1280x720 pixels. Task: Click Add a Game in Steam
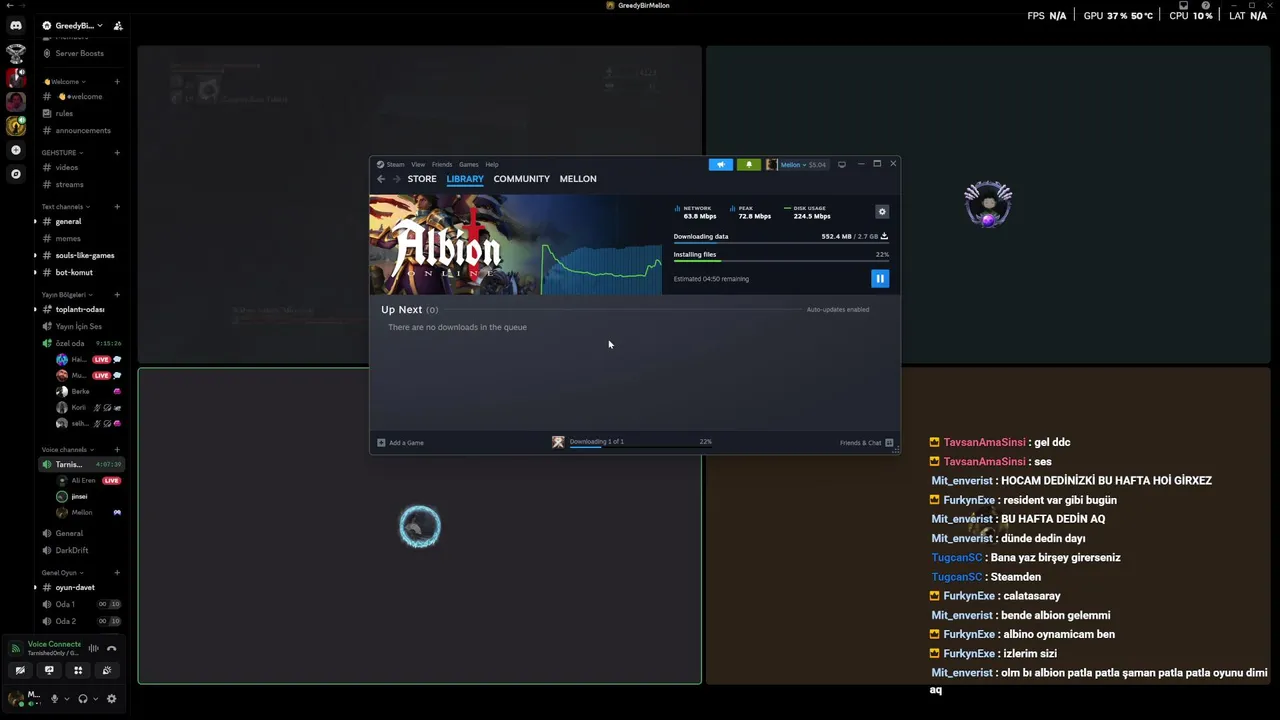click(400, 442)
